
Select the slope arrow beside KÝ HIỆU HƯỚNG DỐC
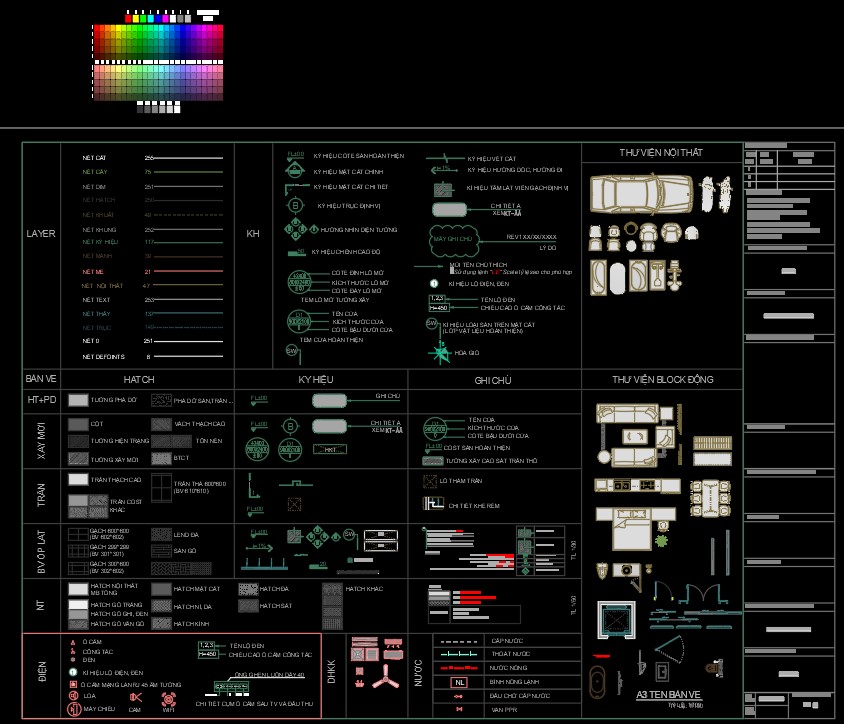tap(444, 170)
